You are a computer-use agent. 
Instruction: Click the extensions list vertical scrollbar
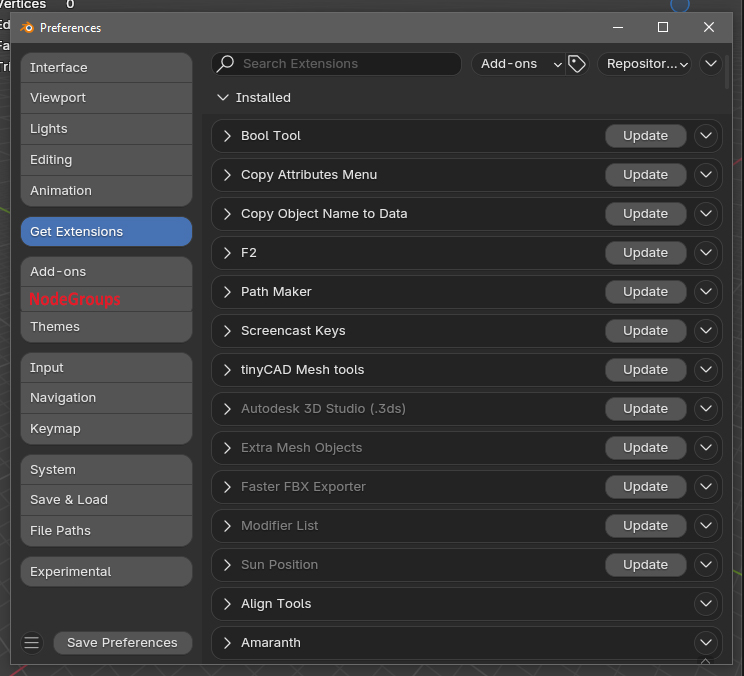click(x=727, y=71)
